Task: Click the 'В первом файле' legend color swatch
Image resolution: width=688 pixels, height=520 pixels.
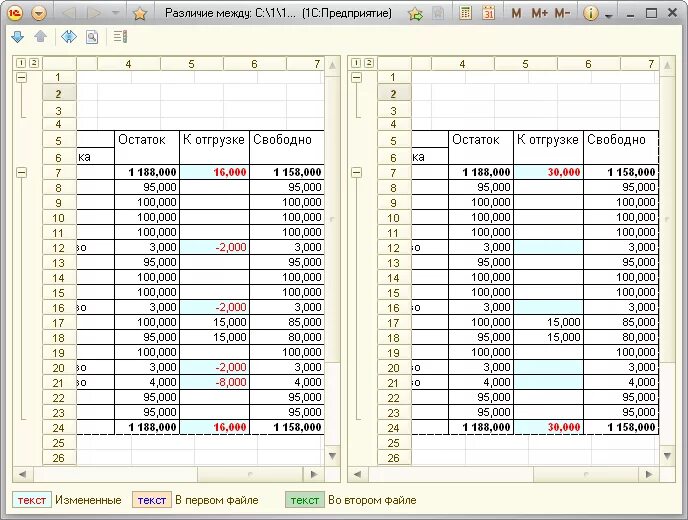Action: (x=151, y=500)
